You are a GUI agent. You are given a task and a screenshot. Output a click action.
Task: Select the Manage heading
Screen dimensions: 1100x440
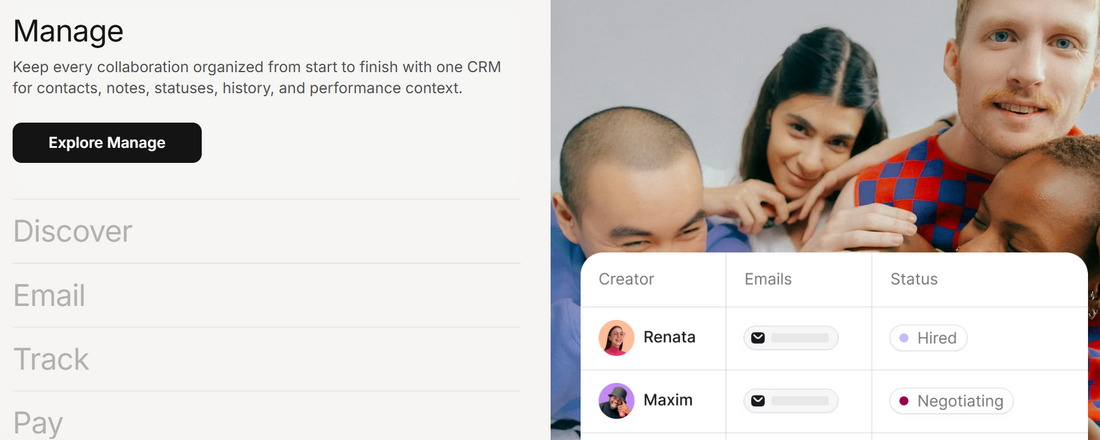(68, 31)
